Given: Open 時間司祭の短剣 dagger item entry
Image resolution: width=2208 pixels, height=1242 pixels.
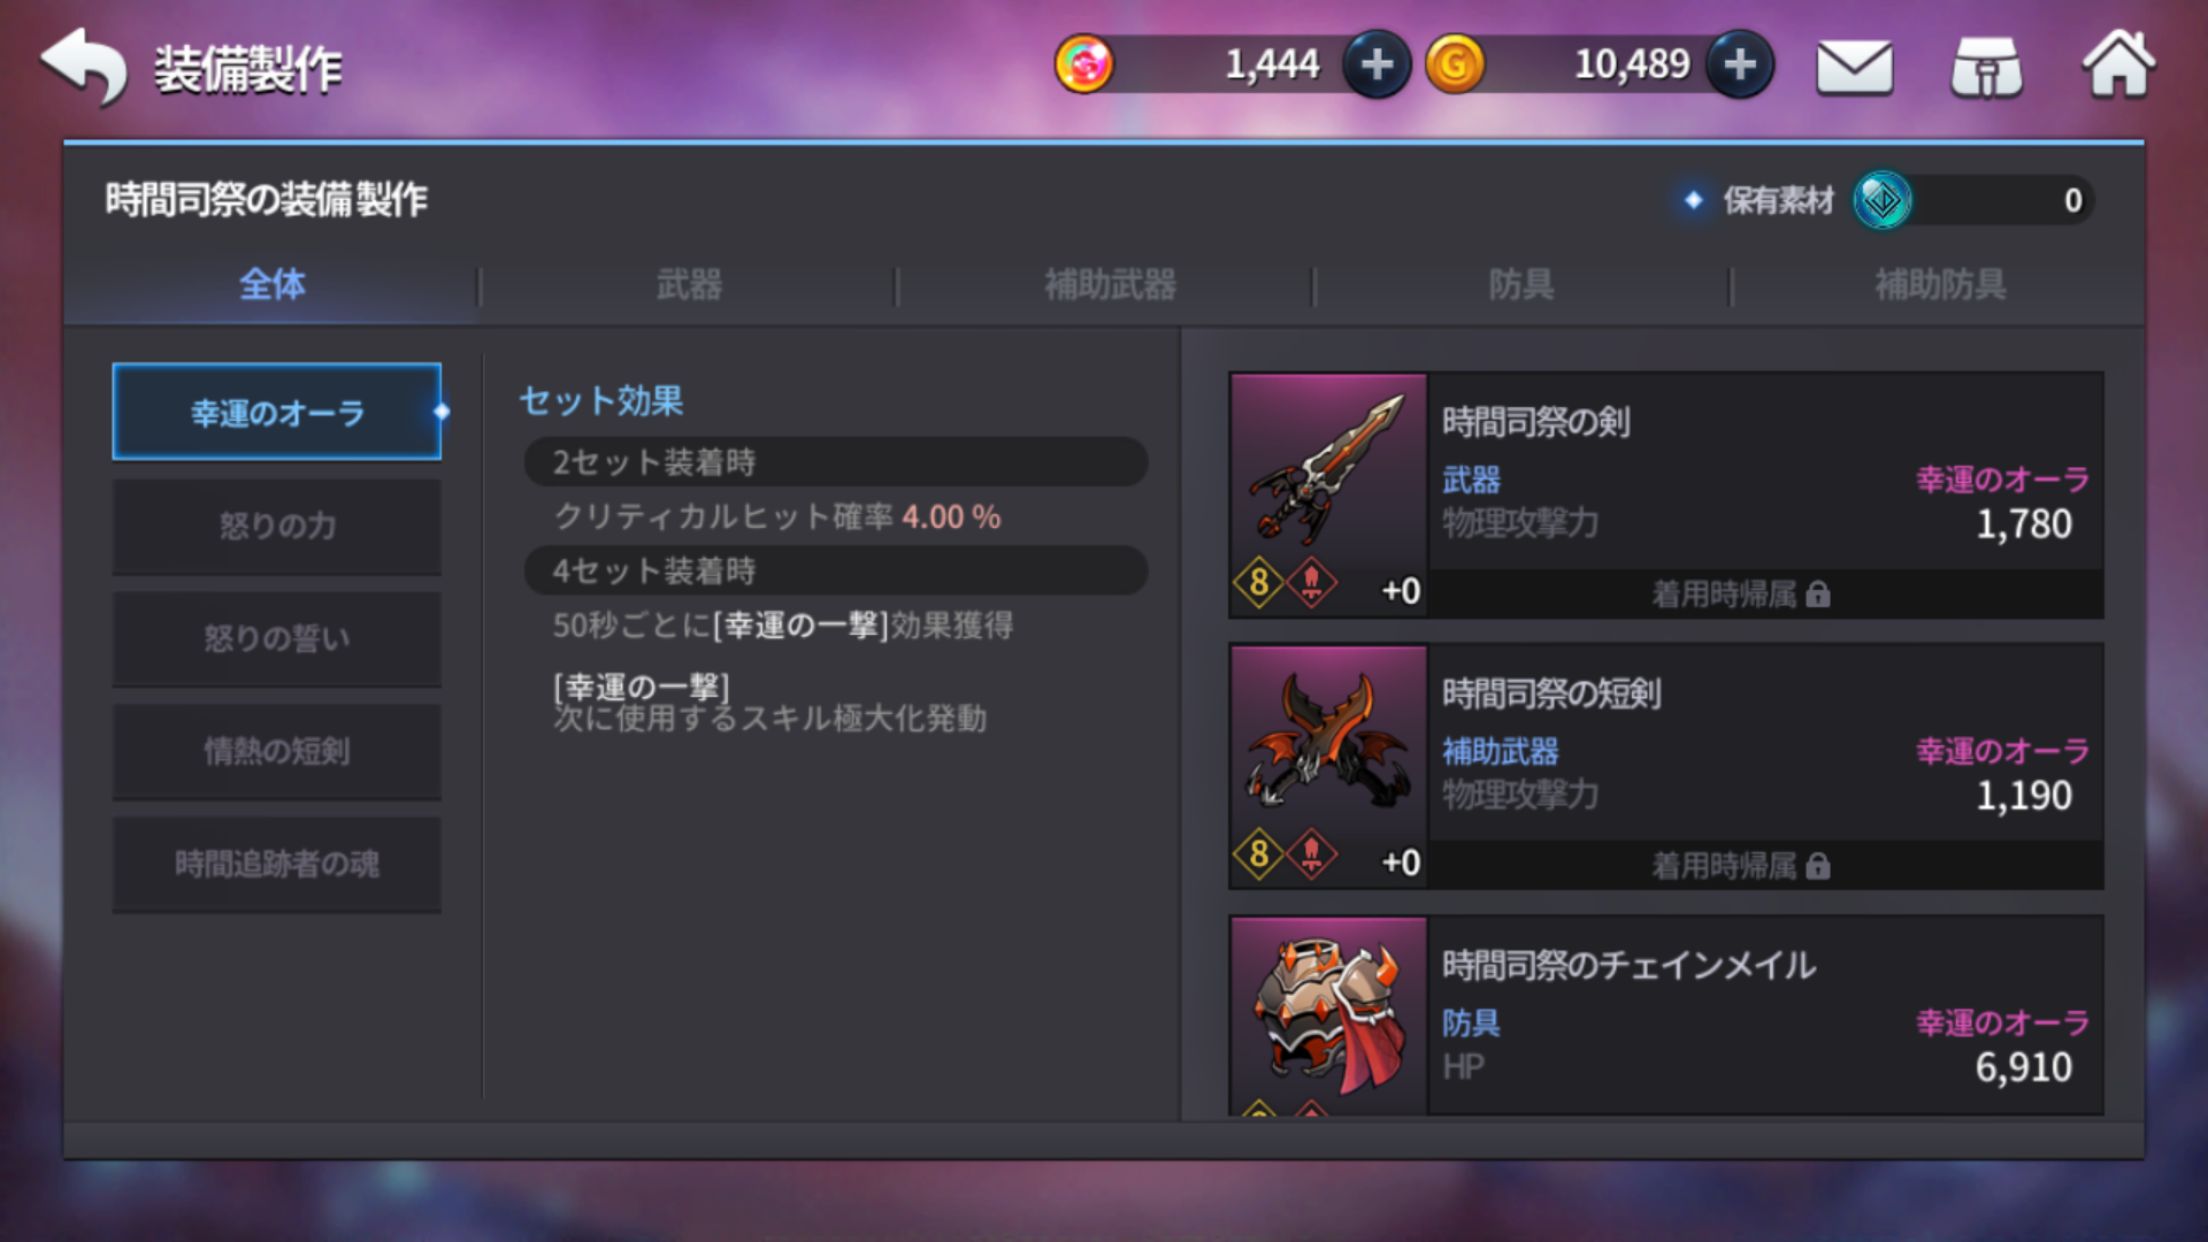Looking at the screenshot, I should [x=1666, y=766].
